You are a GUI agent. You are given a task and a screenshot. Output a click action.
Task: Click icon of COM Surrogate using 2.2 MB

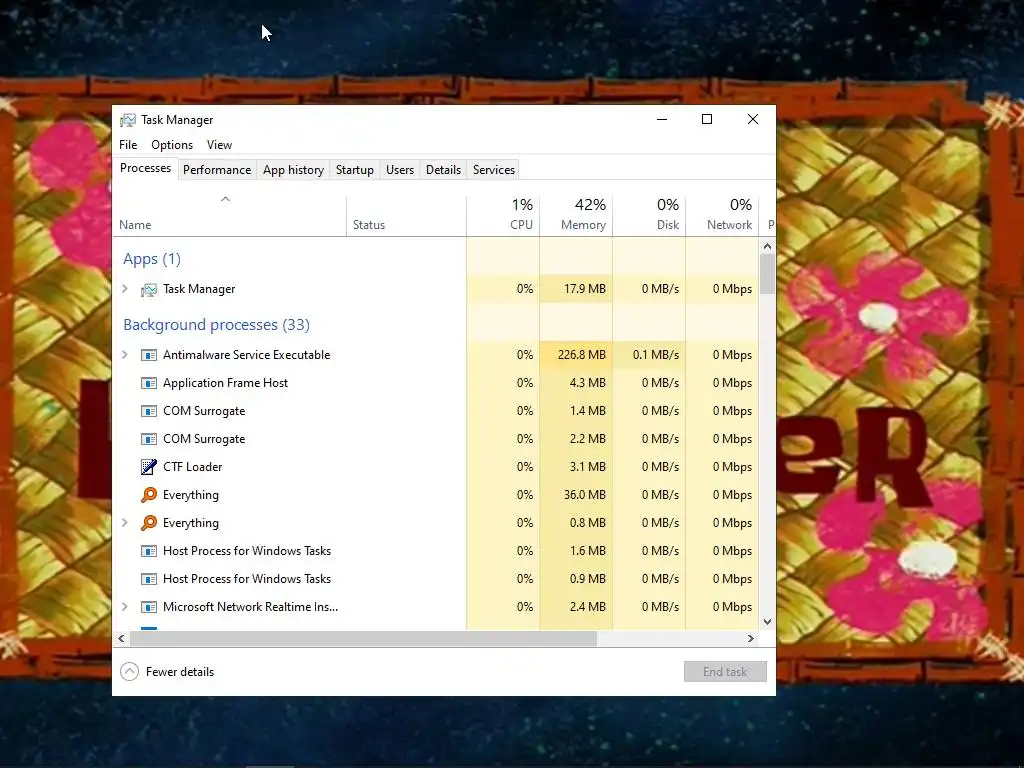click(x=149, y=440)
